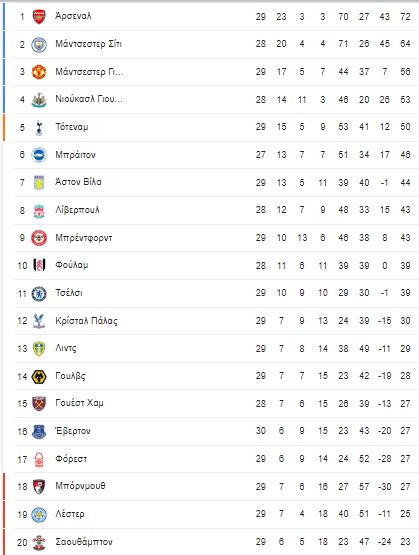This screenshot has width=419, height=555.
Task: Open the Άρσεναλ team link
Action: [73, 16]
